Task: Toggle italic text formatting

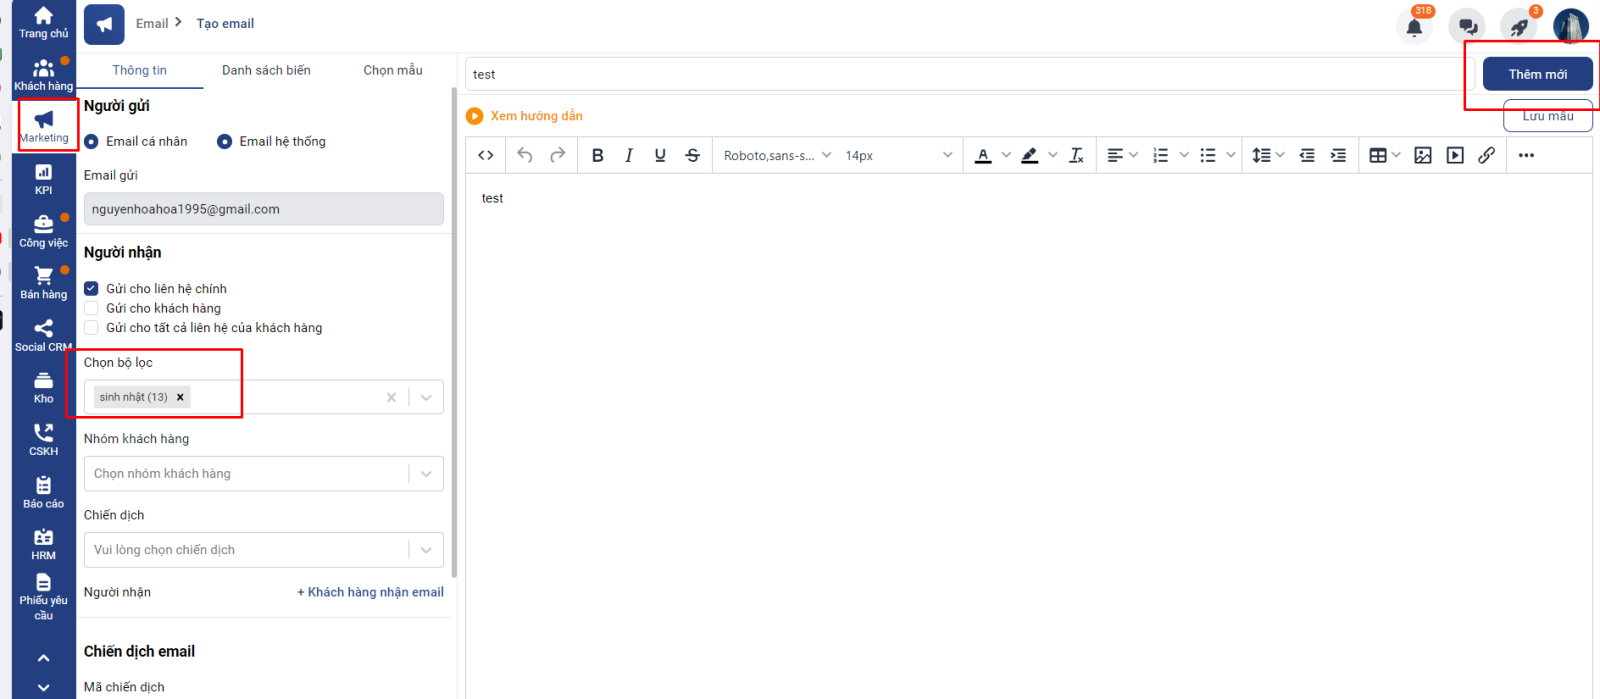Action: (629, 155)
